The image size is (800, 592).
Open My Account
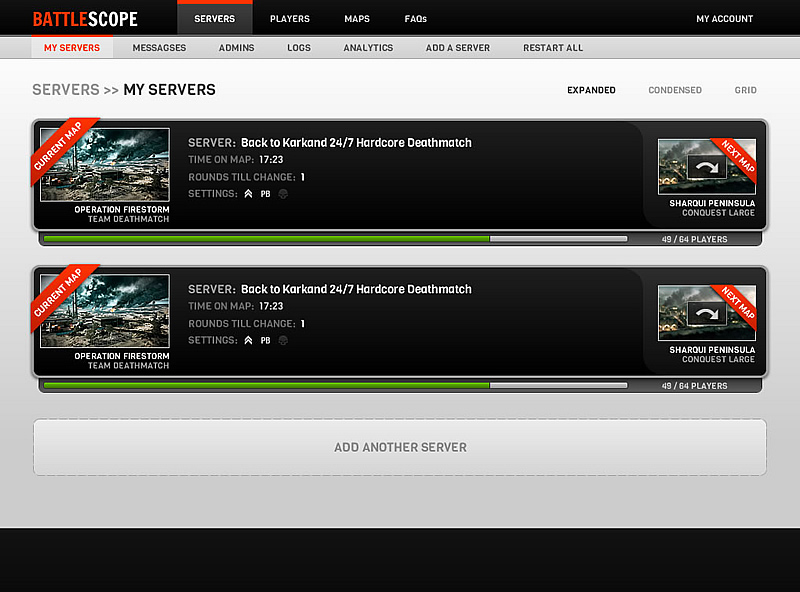pyautogui.click(x=724, y=19)
